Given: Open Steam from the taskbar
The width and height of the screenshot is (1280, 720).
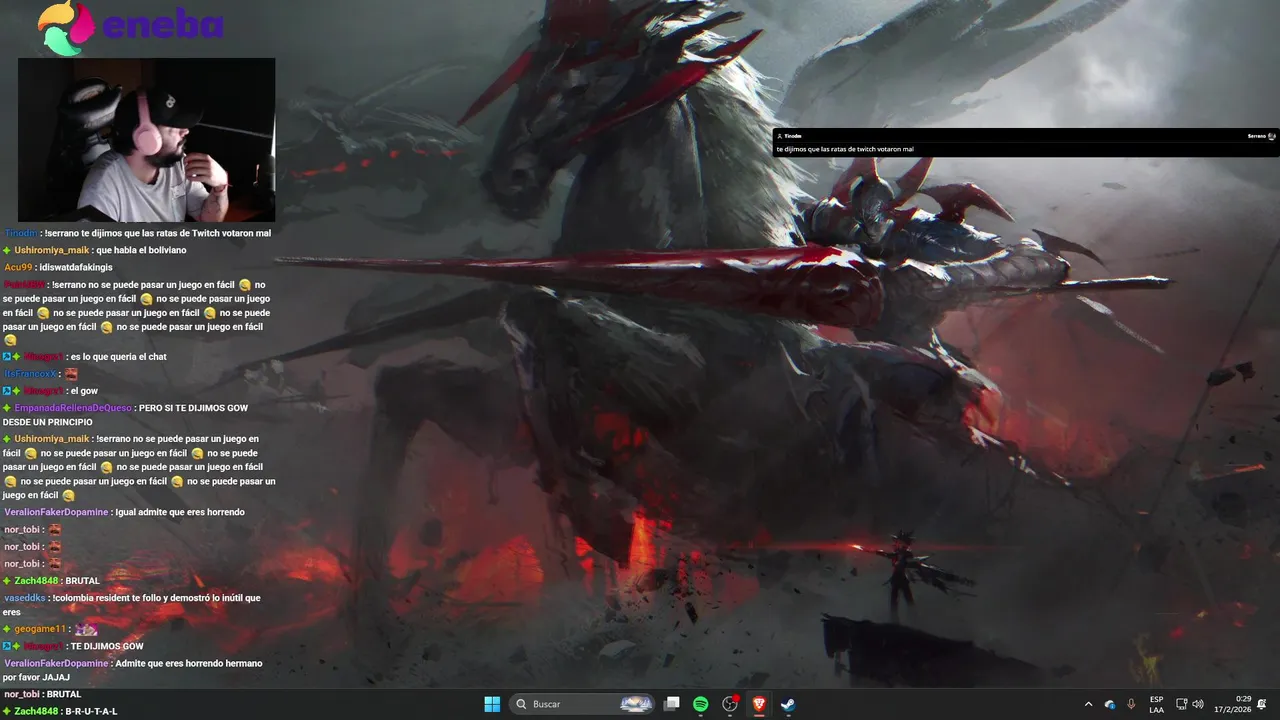Looking at the screenshot, I should 788,704.
